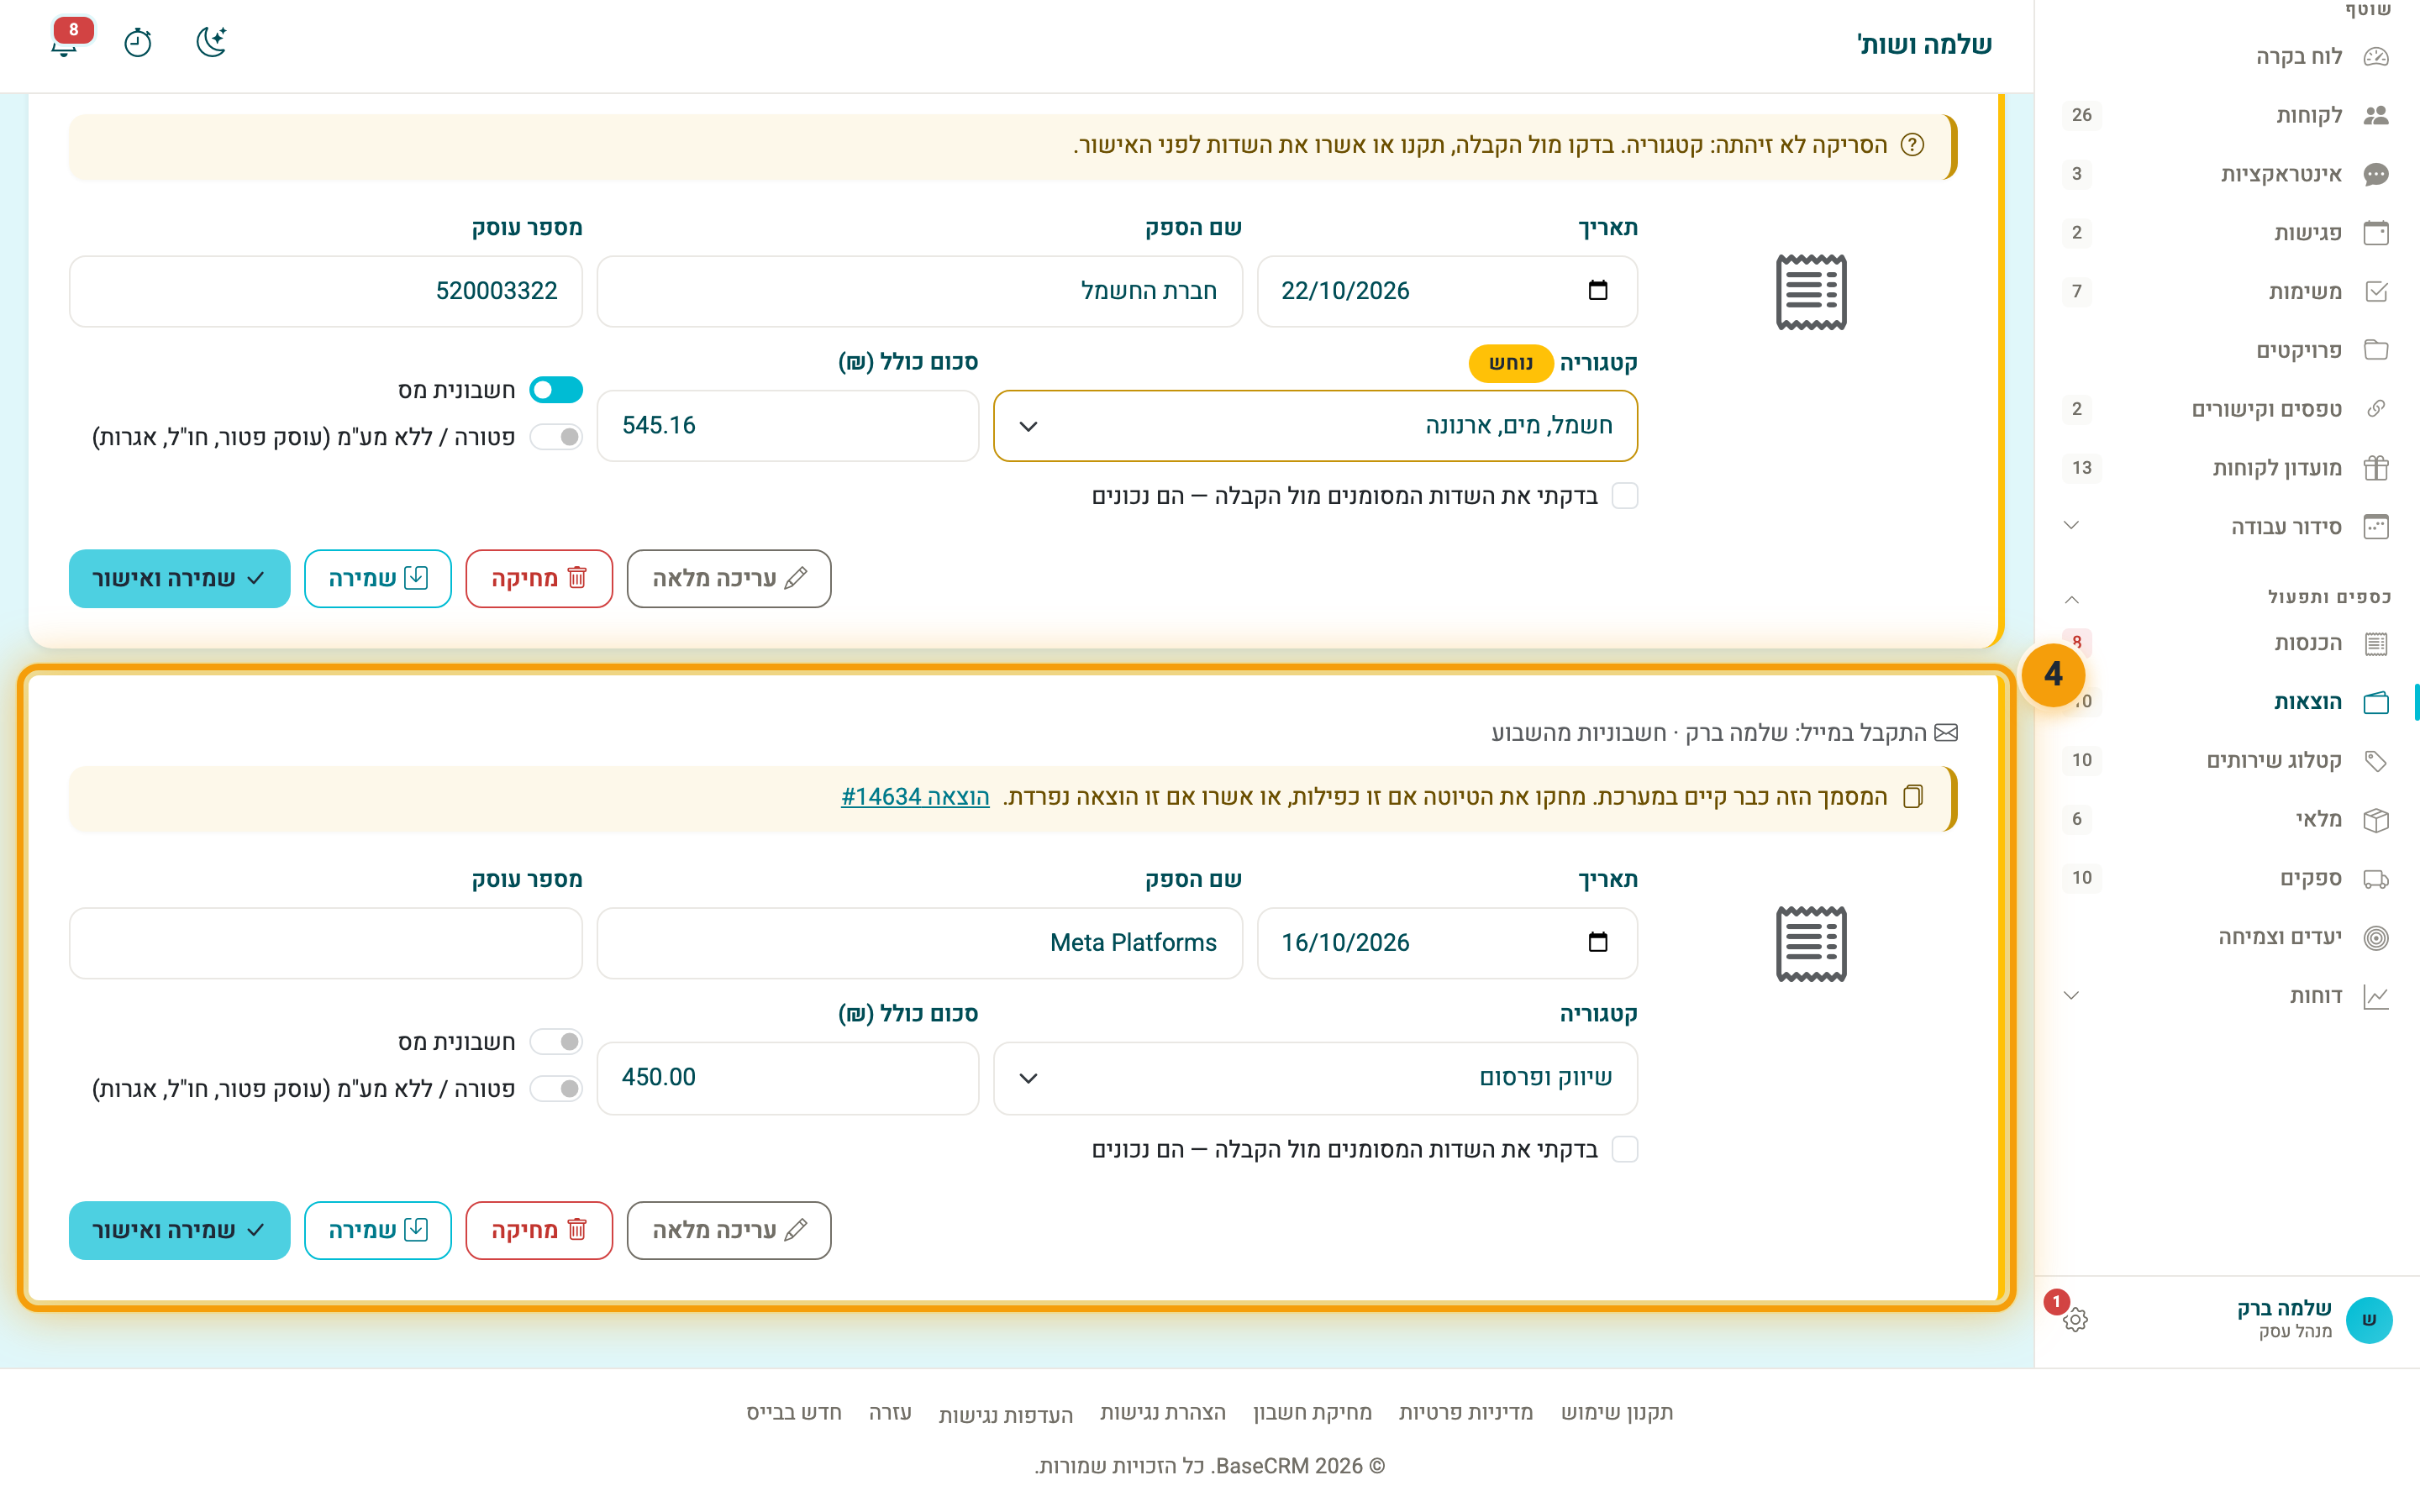This screenshot has width=2420, height=1512.
Task: Expand the סידור עבודה submenu
Action: coord(2072,526)
